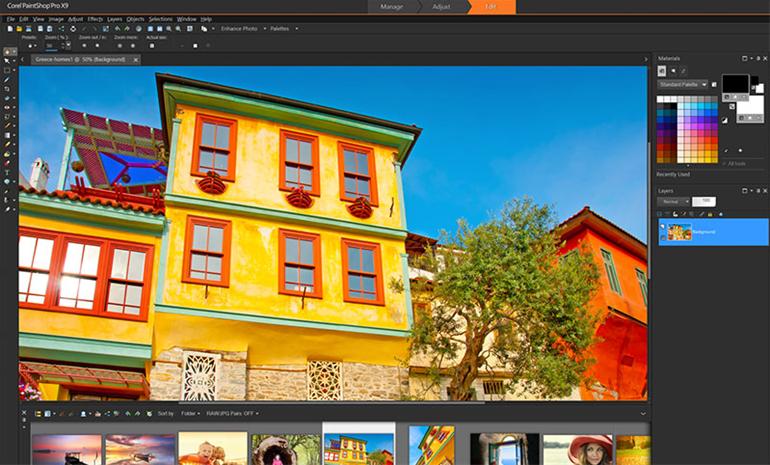Toggle visibility of the Background layer
Screen dimensions: 770x465
point(663,226)
